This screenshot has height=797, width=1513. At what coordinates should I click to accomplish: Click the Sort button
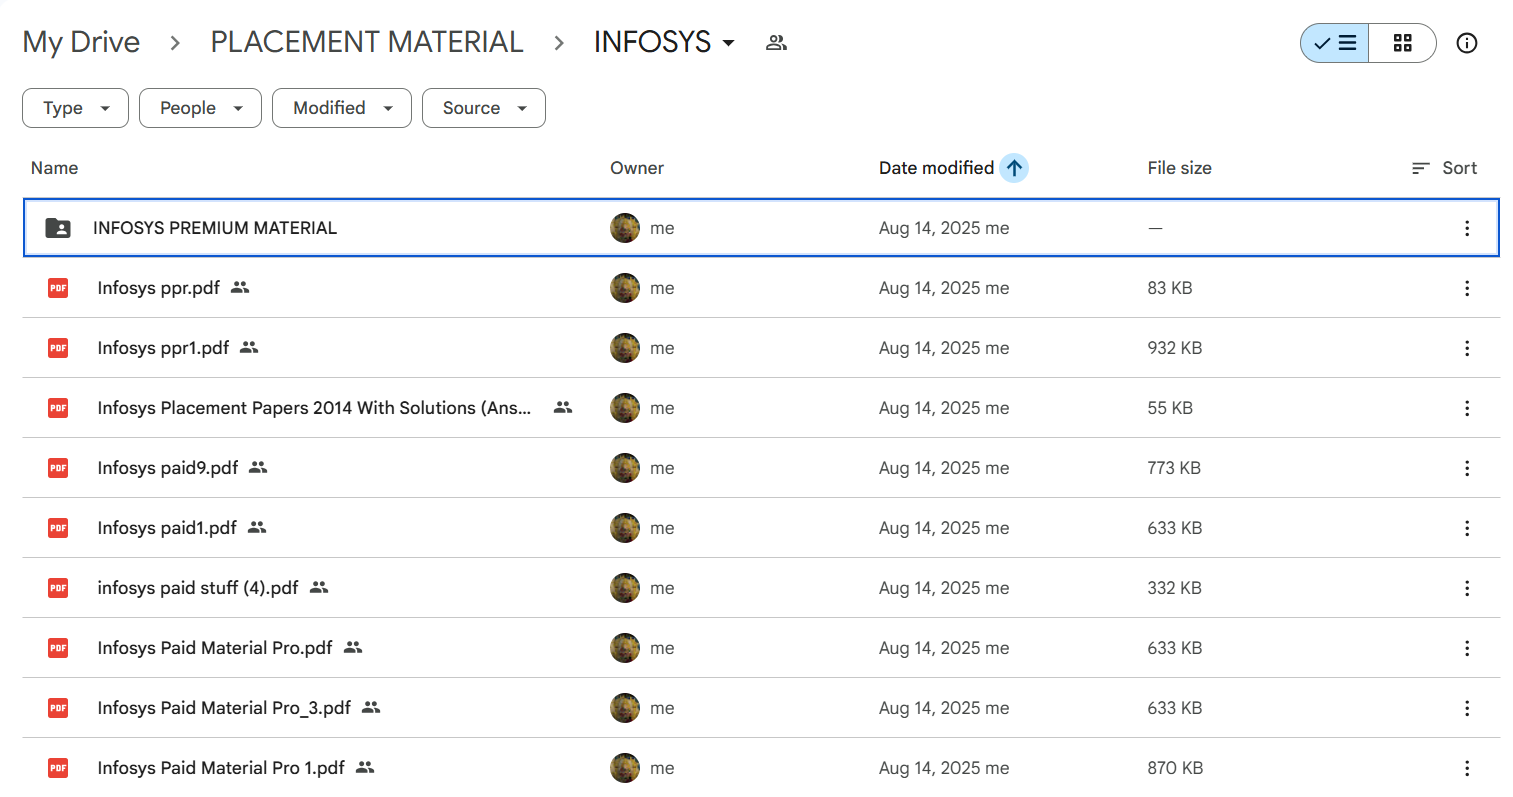(x=1445, y=168)
